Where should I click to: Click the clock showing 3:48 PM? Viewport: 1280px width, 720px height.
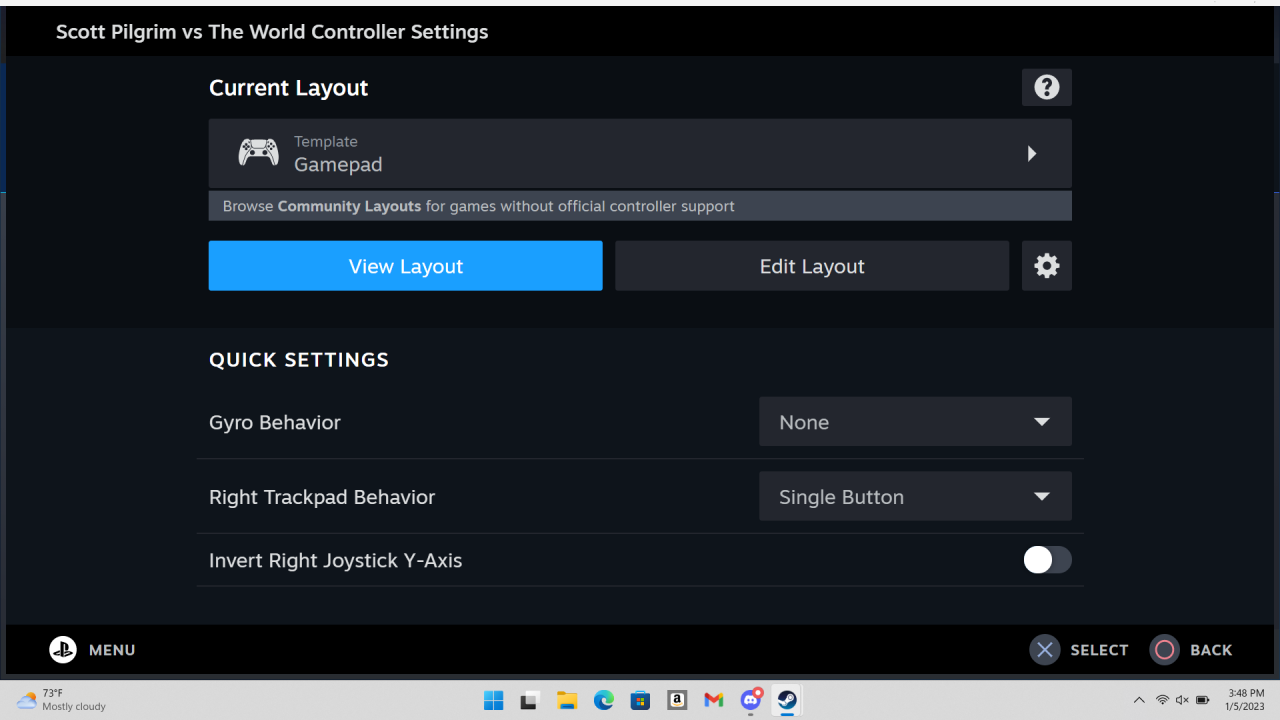click(1244, 700)
